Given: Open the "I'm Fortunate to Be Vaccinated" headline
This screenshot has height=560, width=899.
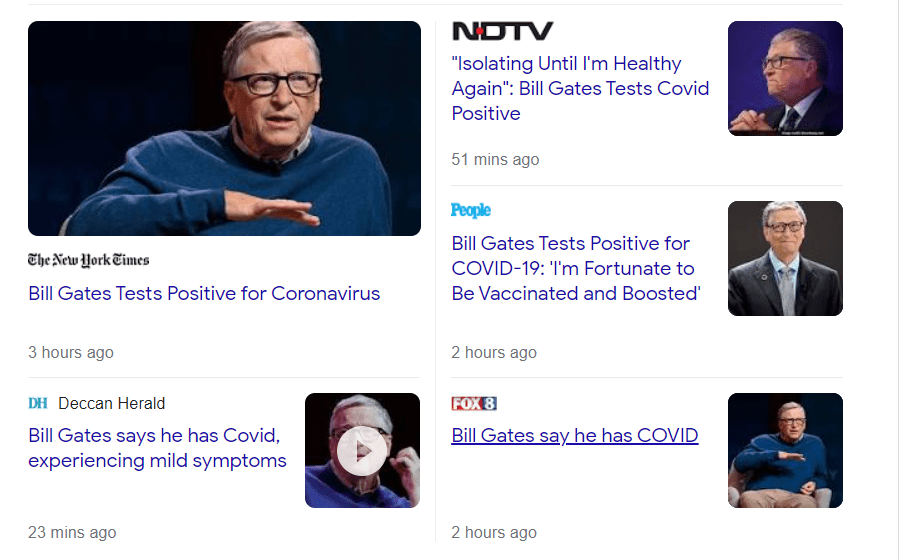Looking at the screenshot, I should pos(575,268).
